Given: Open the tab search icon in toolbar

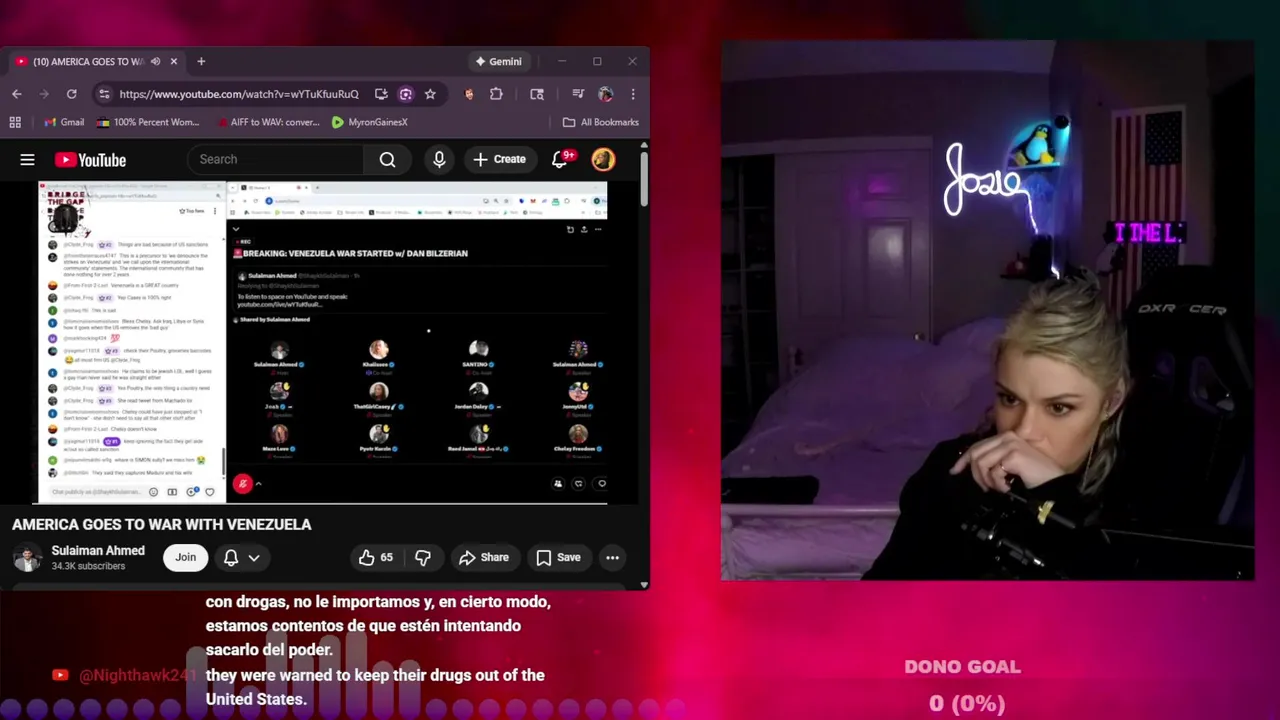Looking at the screenshot, I should [x=537, y=94].
